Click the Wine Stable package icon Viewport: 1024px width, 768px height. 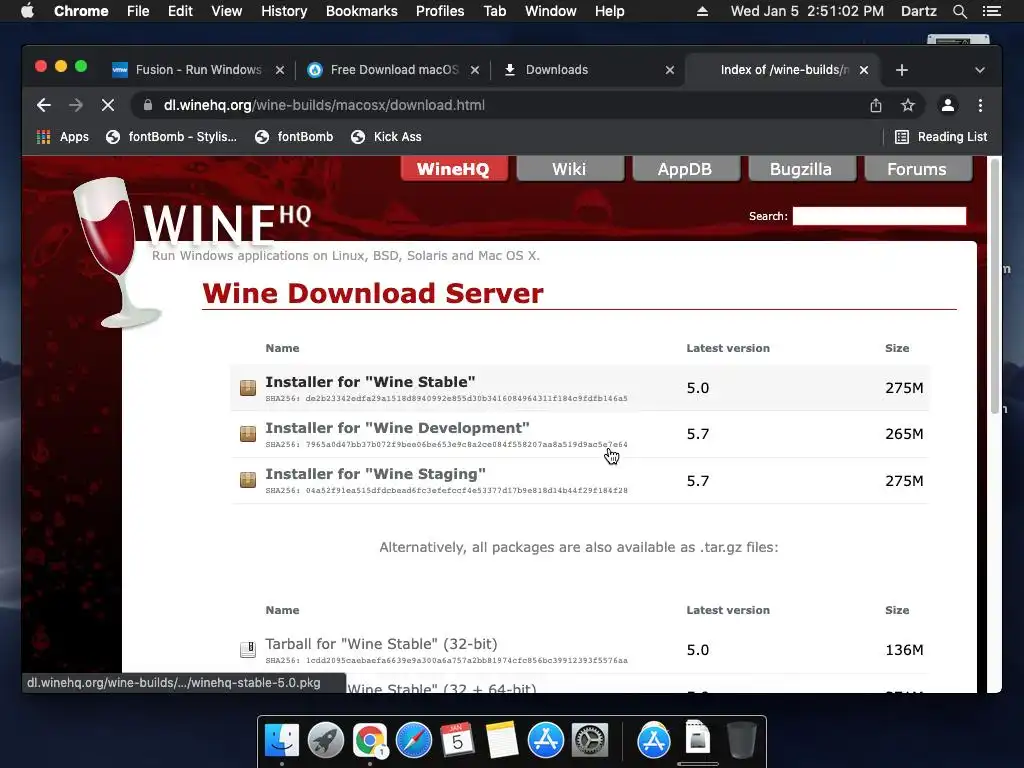(248, 388)
